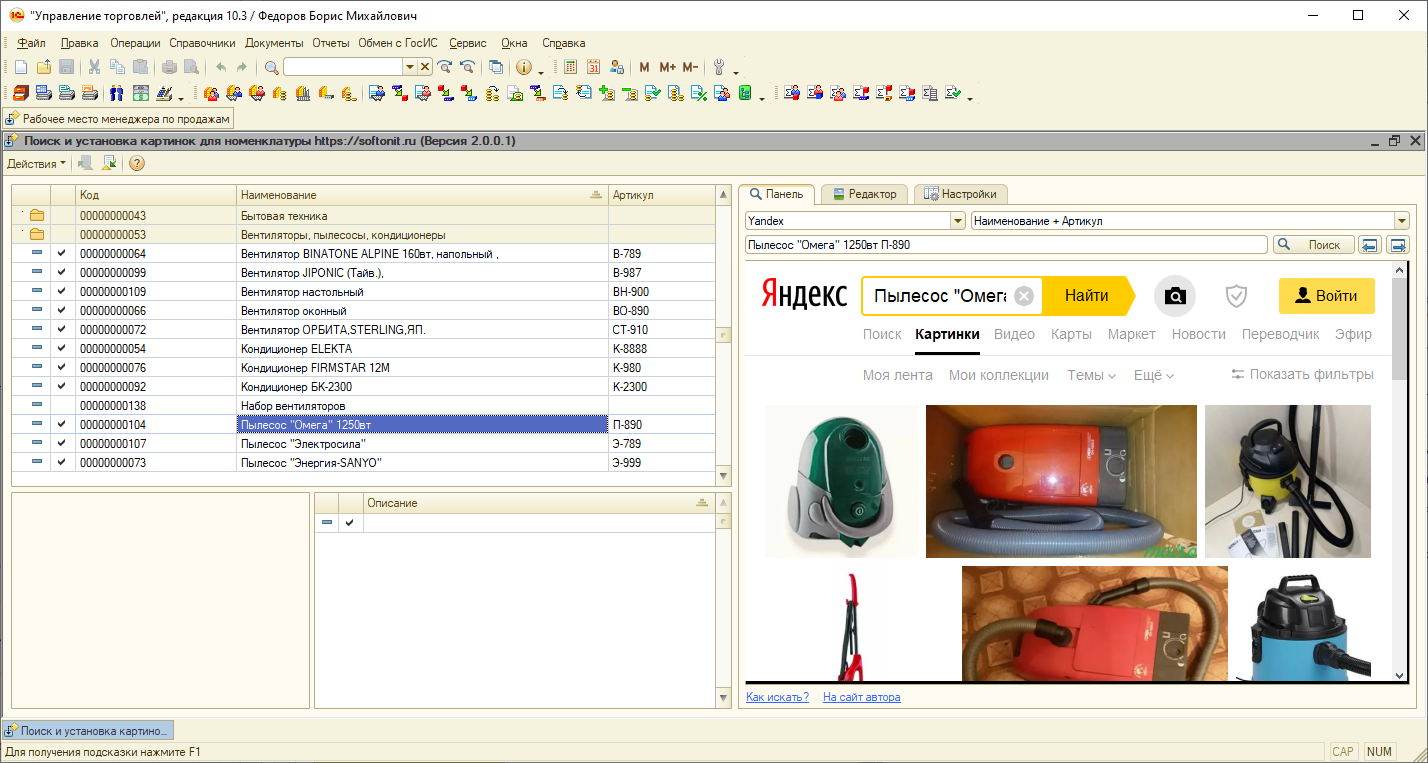Viewport: 1428px width, 763px height.
Task: Open the Справочники menu
Action: coord(202,43)
